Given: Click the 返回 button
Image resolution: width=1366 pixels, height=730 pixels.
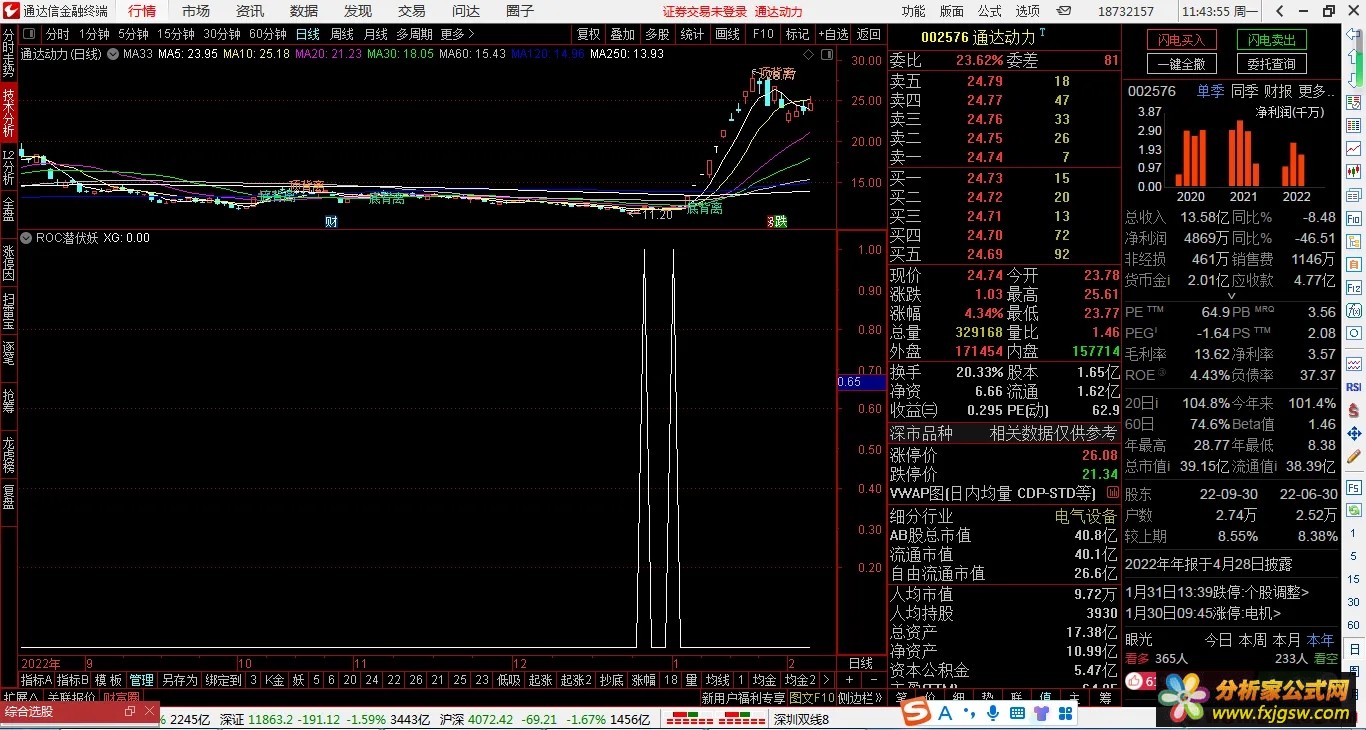Looking at the screenshot, I should coord(869,34).
